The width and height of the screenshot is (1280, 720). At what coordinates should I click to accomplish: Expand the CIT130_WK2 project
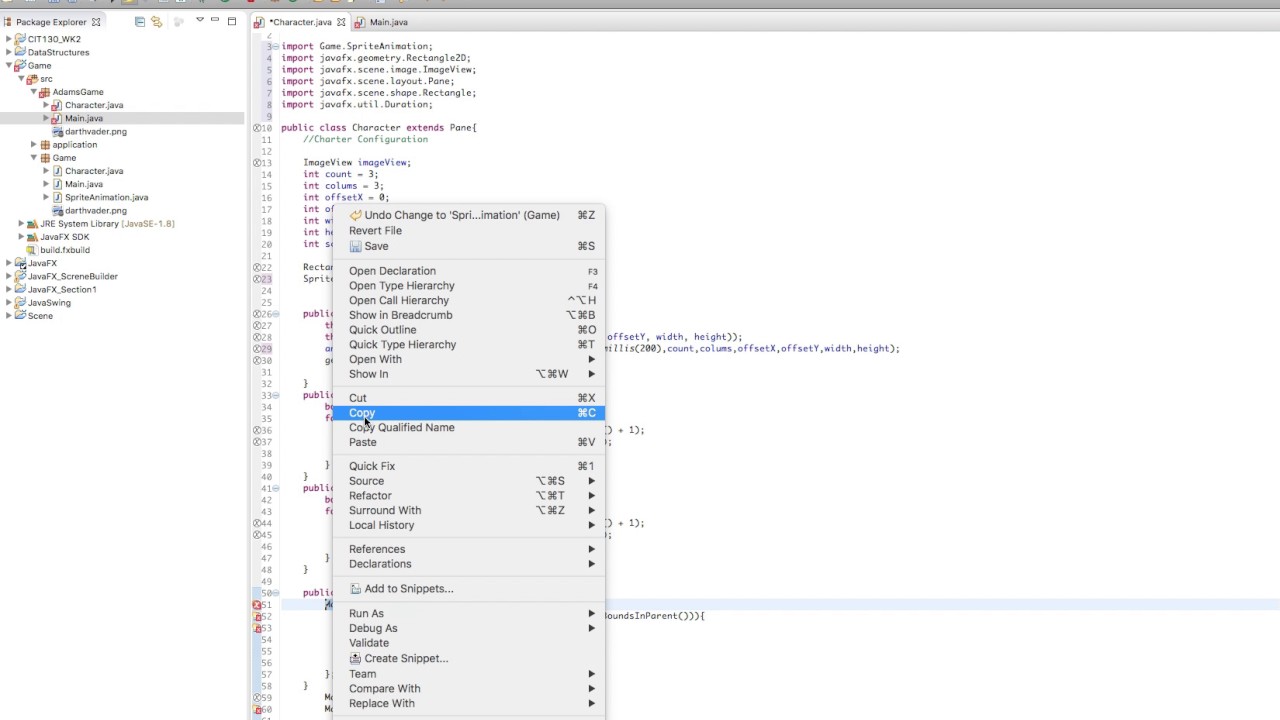click(x=9, y=39)
